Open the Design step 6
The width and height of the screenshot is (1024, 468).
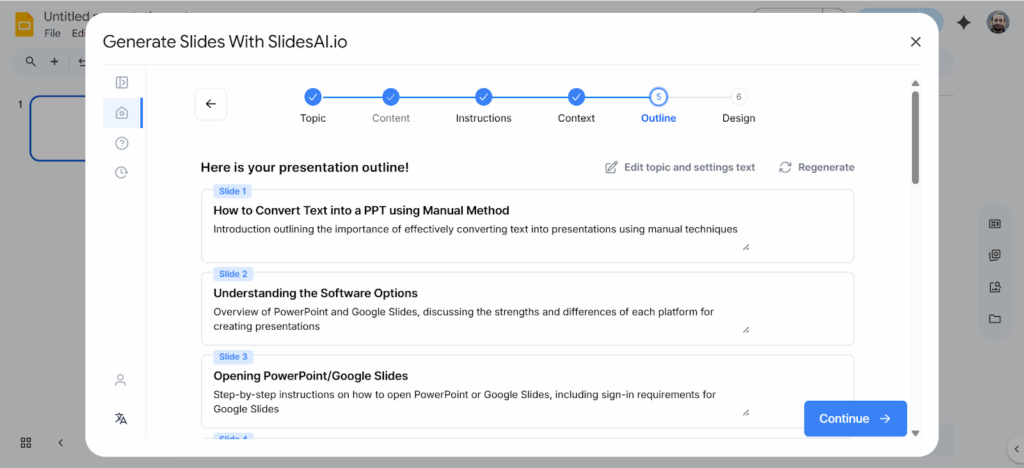tap(739, 97)
